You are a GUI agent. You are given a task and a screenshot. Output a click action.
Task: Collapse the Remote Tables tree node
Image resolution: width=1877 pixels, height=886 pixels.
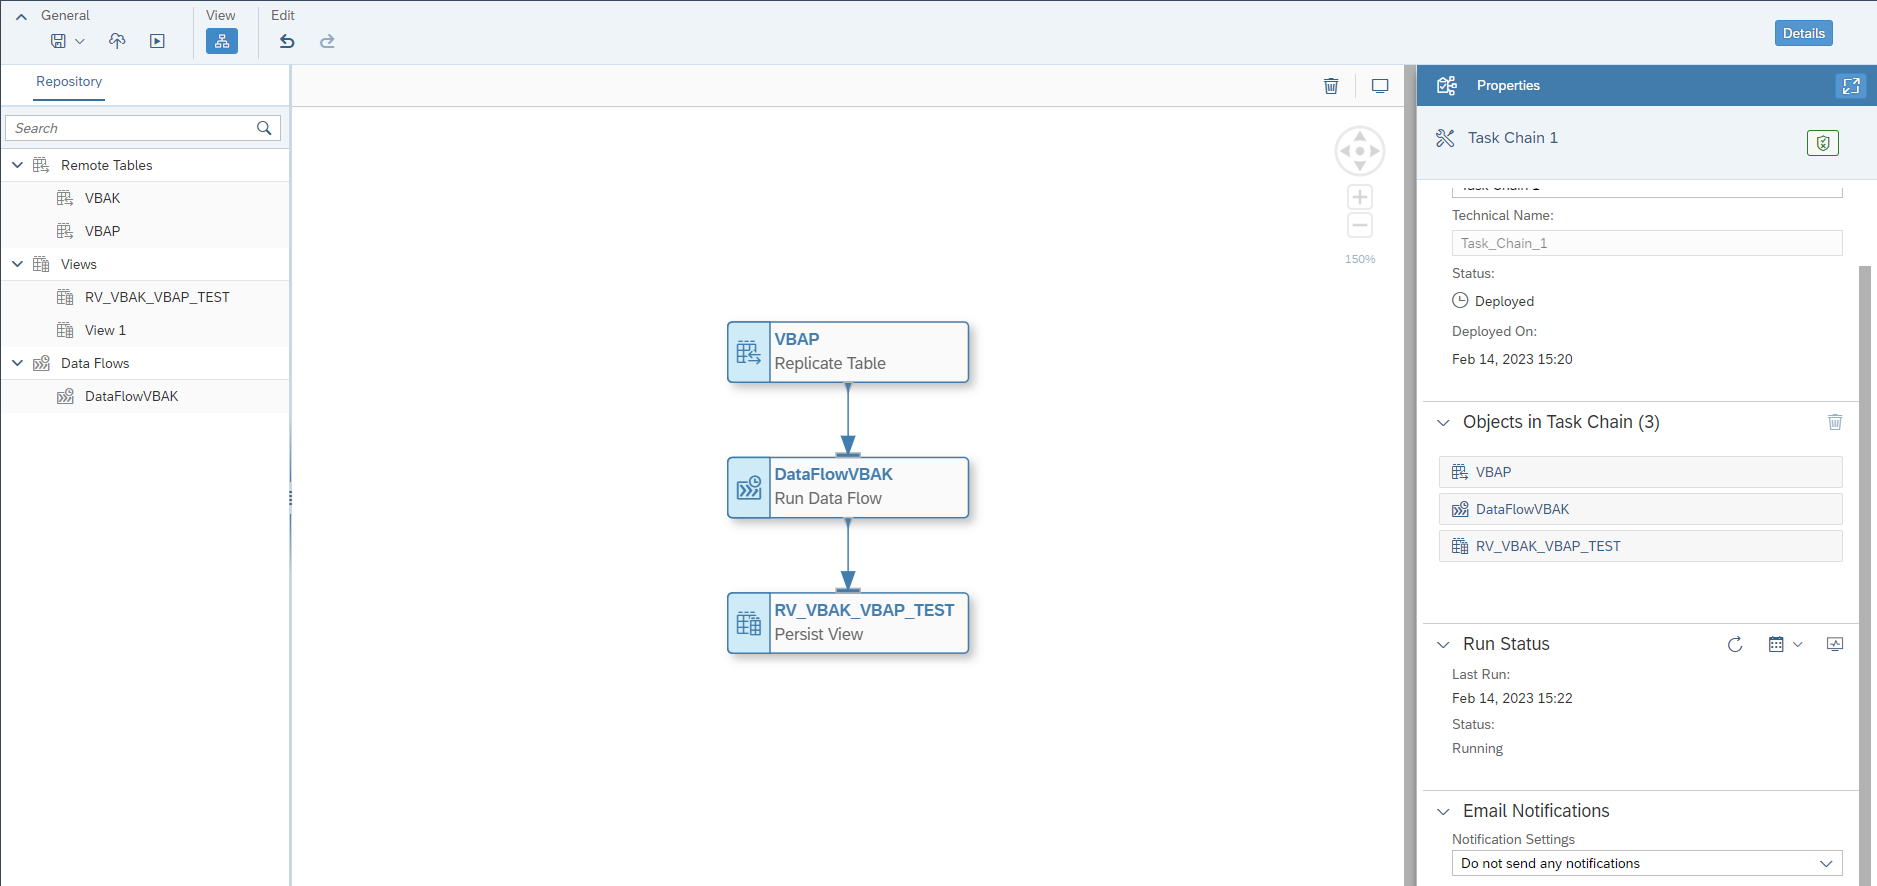[x=17, y=165]
